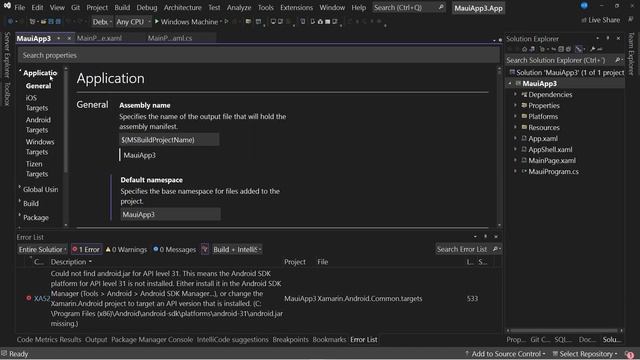Expand the Platforms folder
Viewport: 640px width, 360px height.
coord(515,116)
